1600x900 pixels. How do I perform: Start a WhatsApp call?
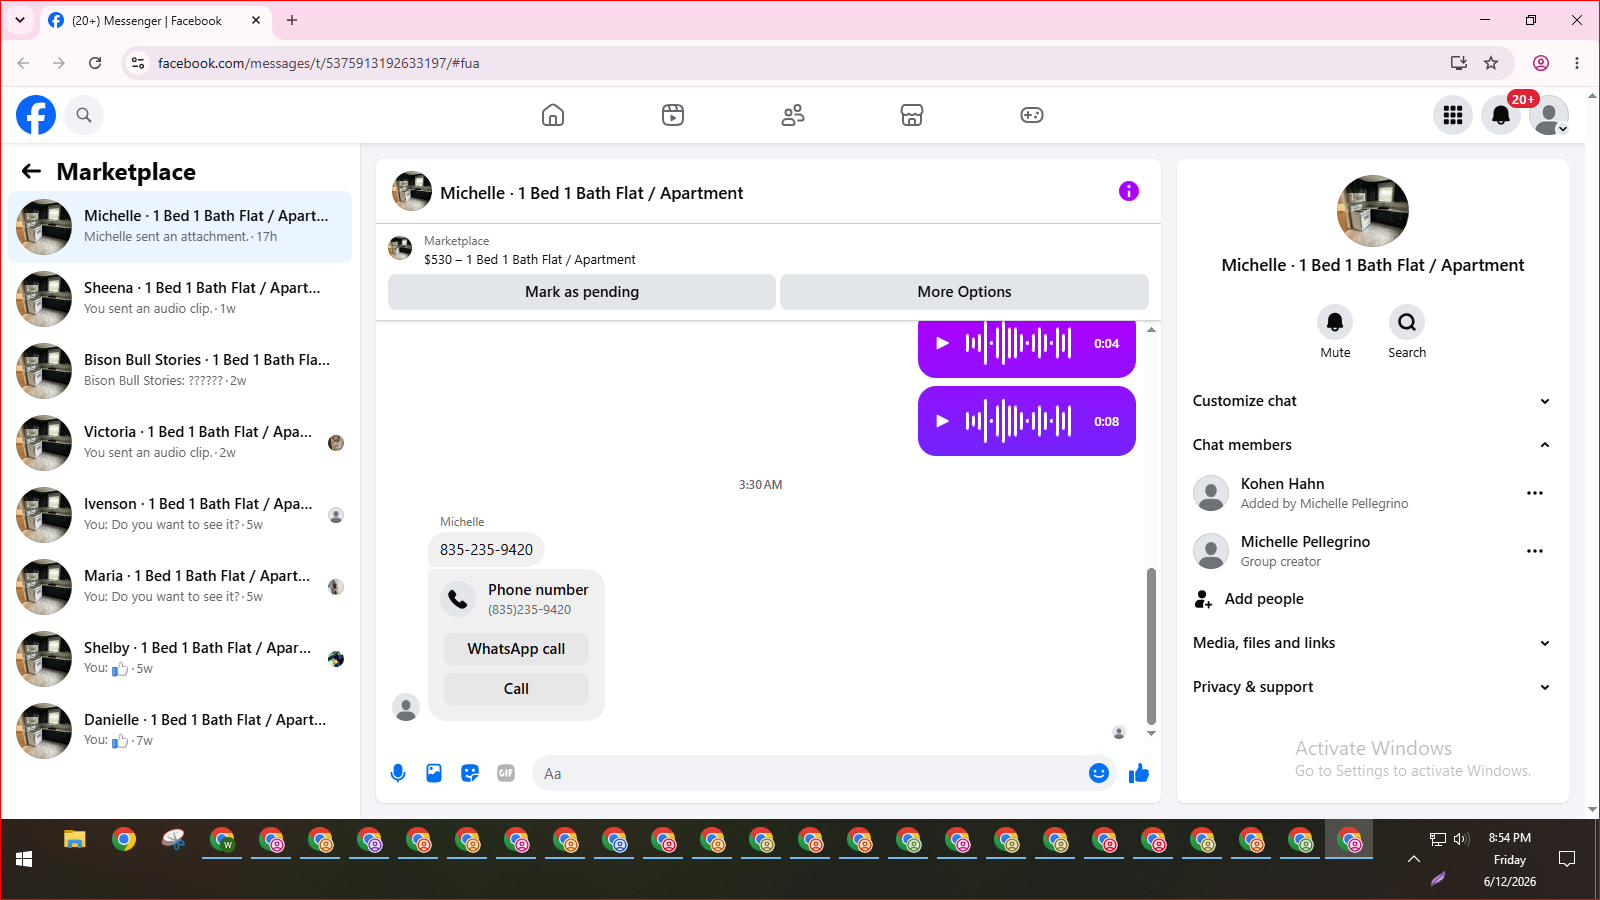point(516,649)
